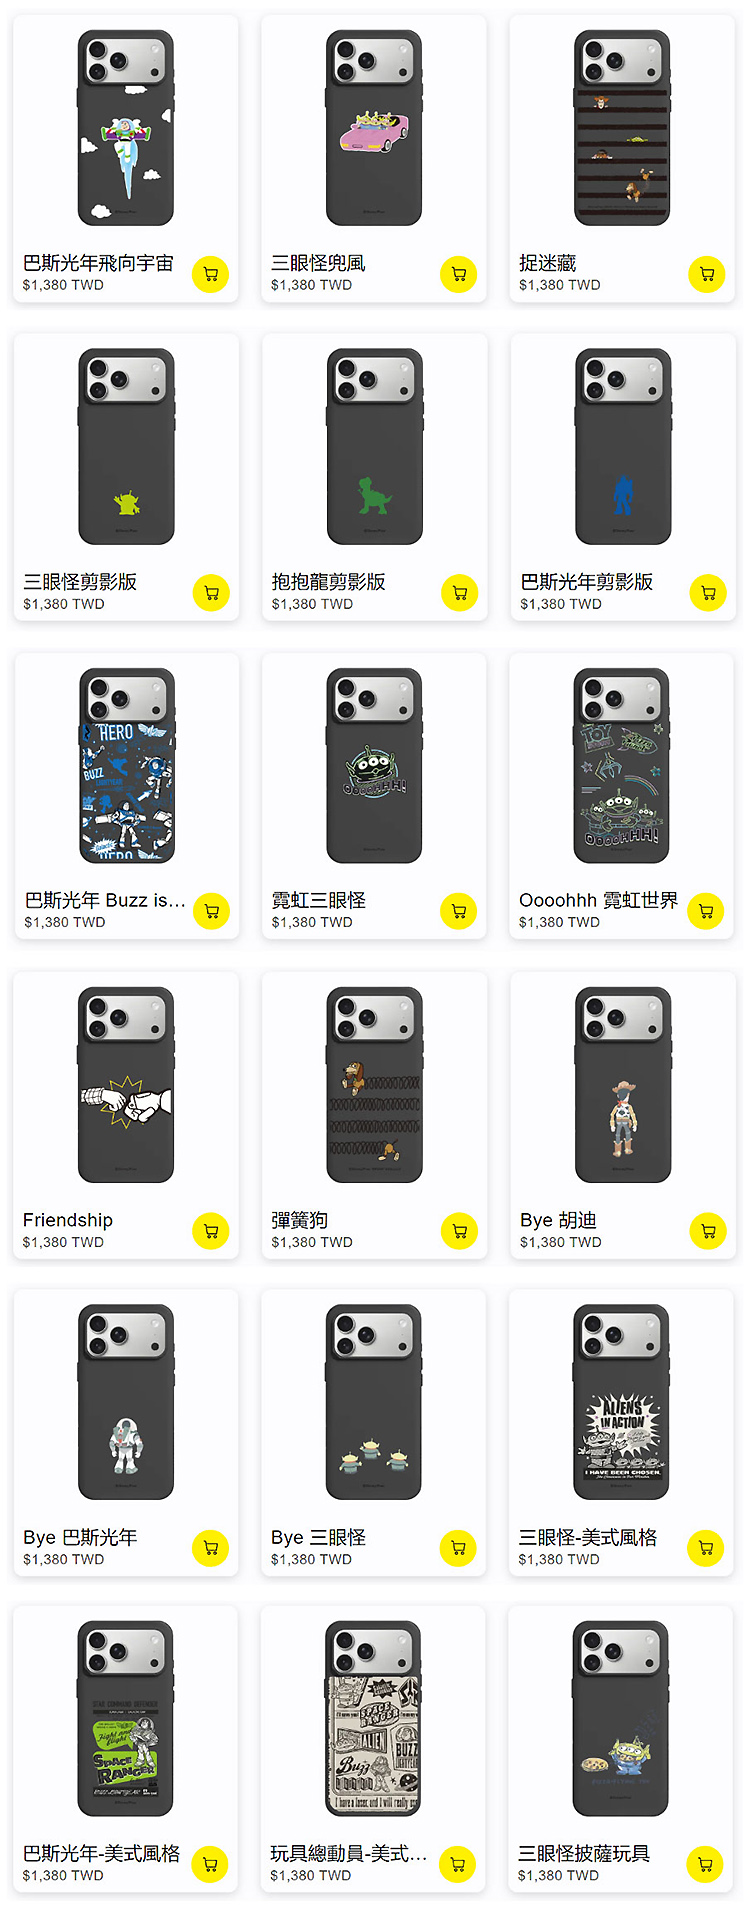This screenshot has height=1910, width=750.
Task: Add 彈簧狗 case to cart
Action: pos(460,1231)
